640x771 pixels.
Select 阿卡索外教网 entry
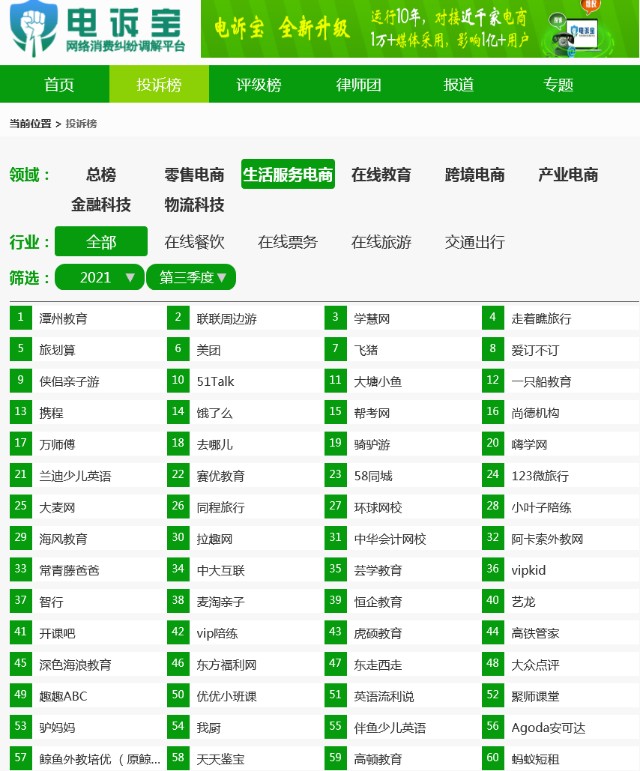pos(547,539)
